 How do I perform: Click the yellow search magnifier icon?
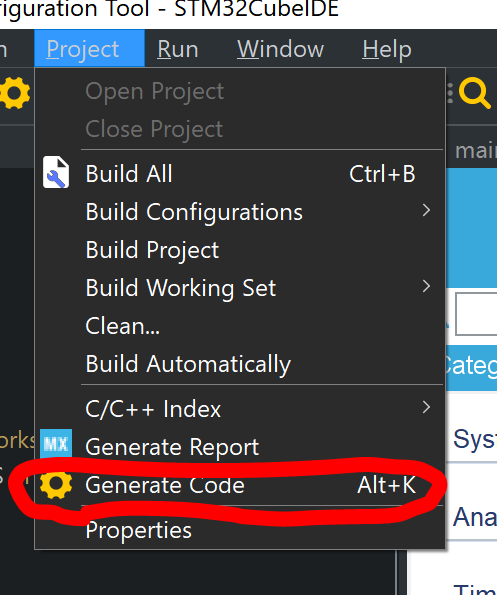point(474,93)
